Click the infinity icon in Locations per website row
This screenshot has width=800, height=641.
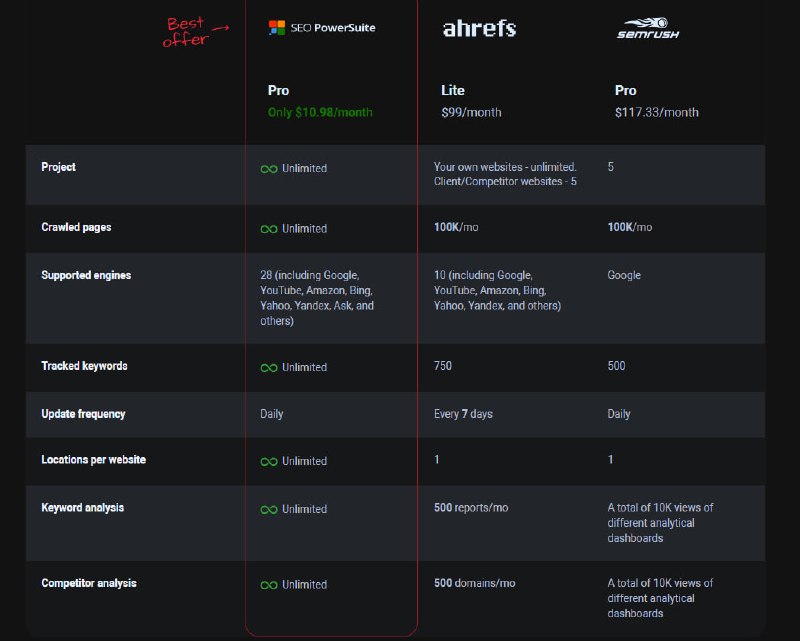269,462
